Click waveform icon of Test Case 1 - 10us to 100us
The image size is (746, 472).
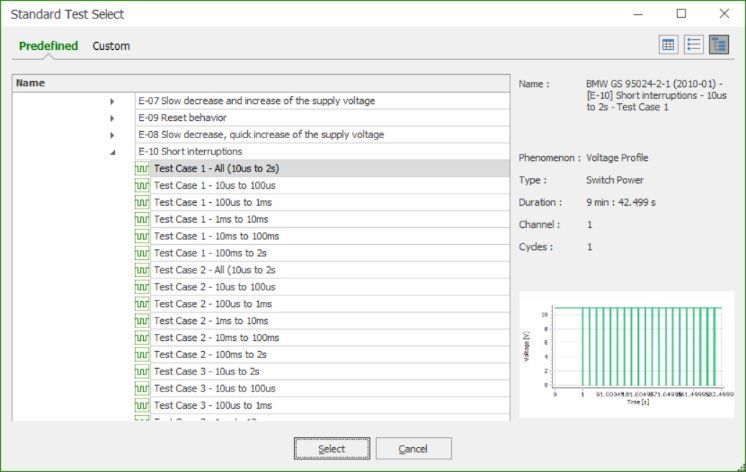pos(142,185)
